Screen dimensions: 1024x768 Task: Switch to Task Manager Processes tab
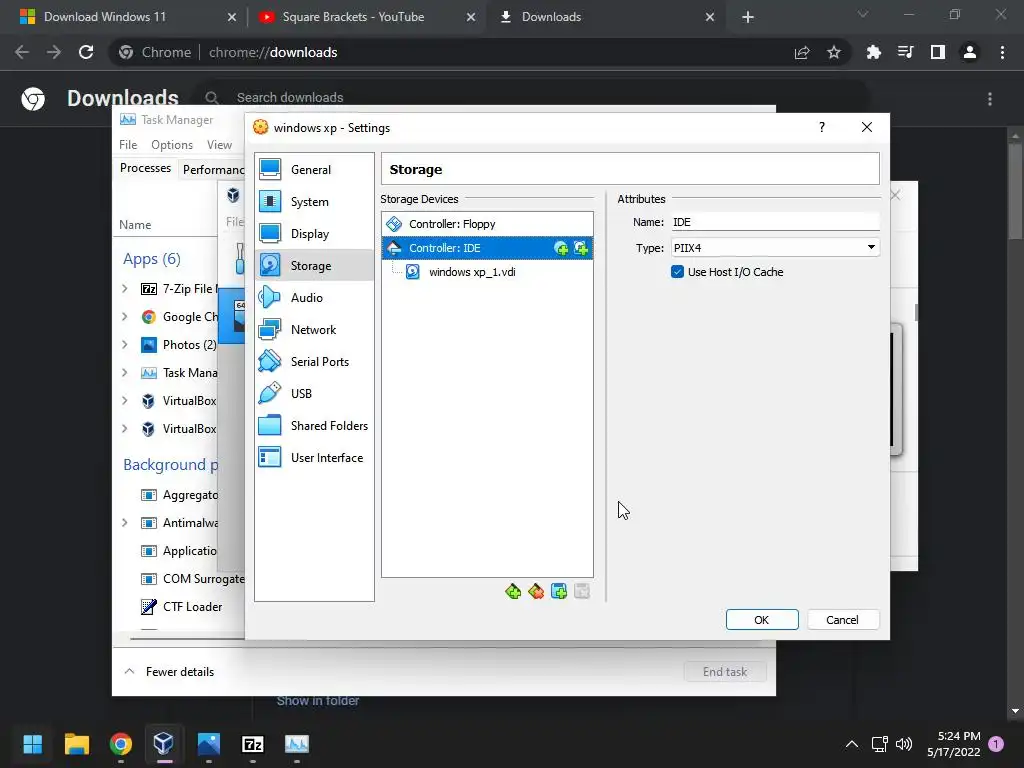[145, 168]
